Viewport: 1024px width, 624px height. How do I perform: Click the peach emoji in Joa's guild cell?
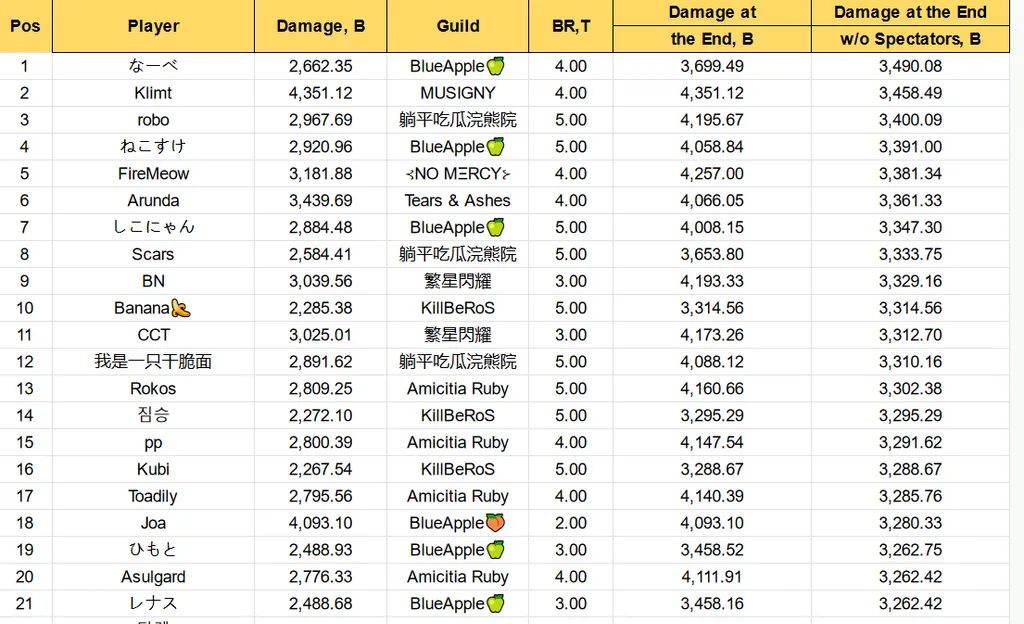[x=496, y=523]
